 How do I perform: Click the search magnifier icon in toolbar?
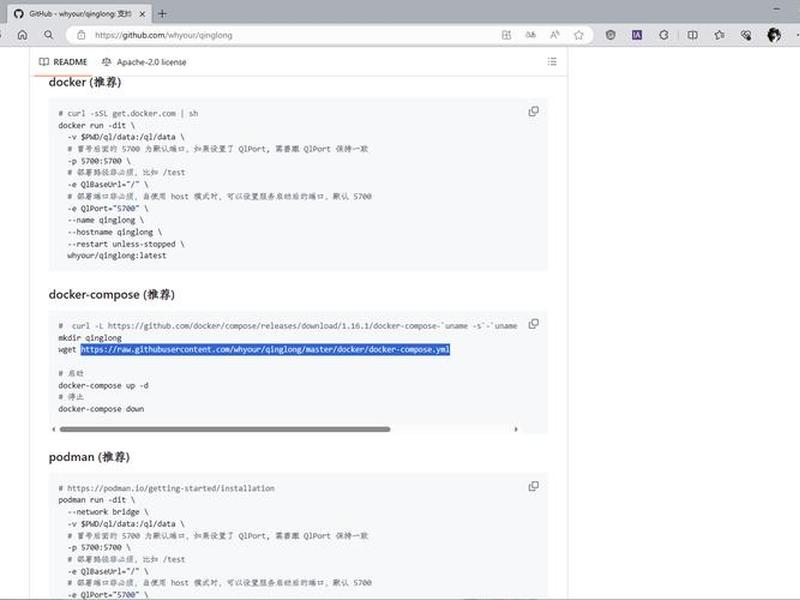point(48,35)
